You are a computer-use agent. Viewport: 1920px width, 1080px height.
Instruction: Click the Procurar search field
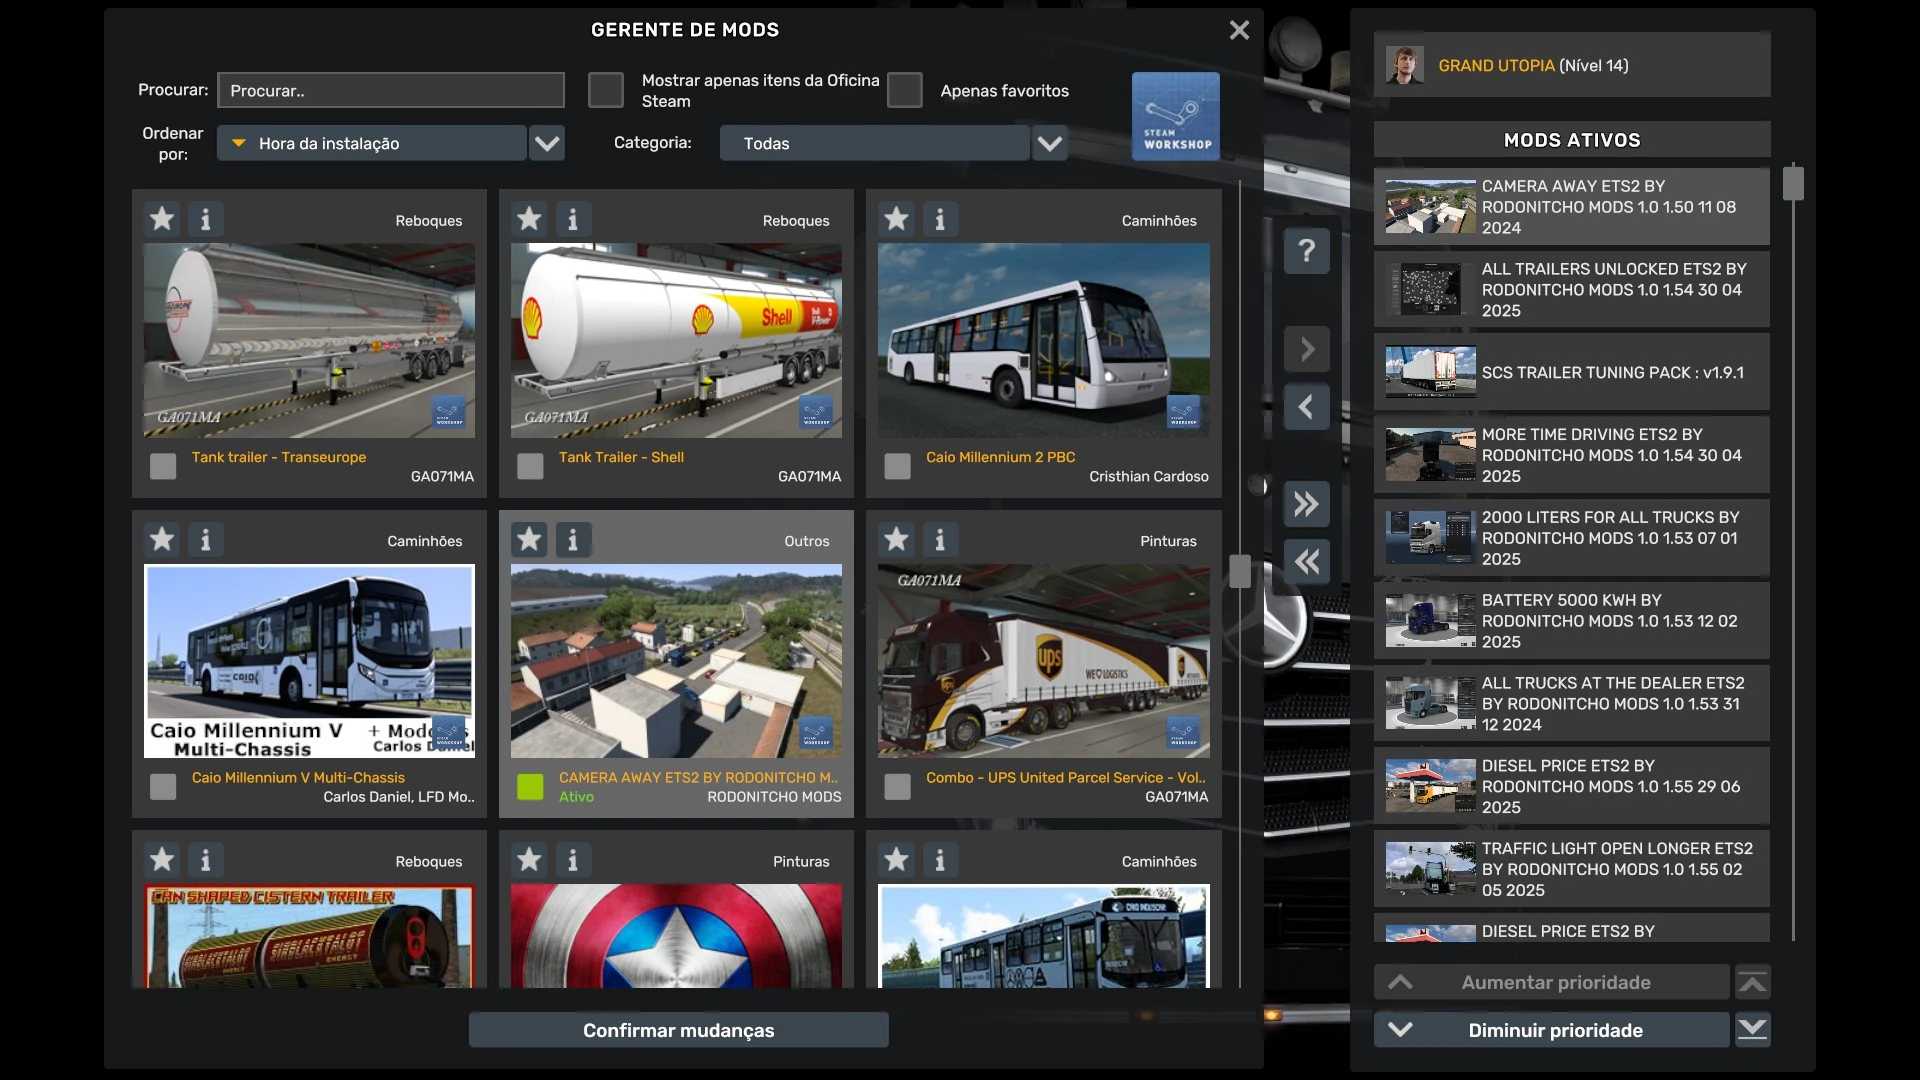[391, 90]
